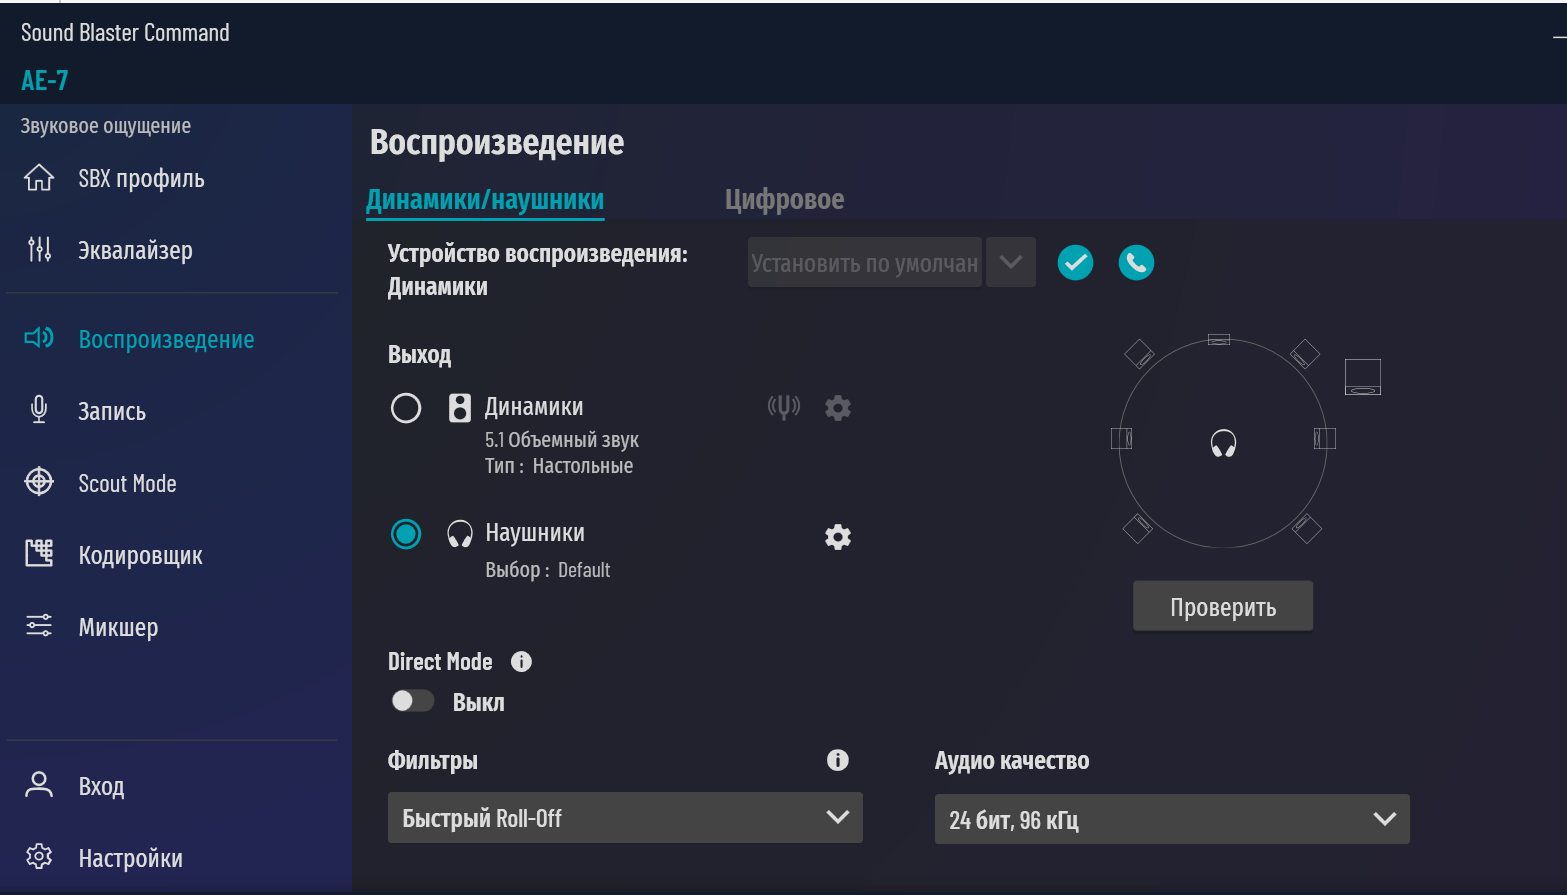Image resolution: width=1567 pixels, height=895 pixels.
Task: Click the Динамики output label
Action: click(534, 407)
